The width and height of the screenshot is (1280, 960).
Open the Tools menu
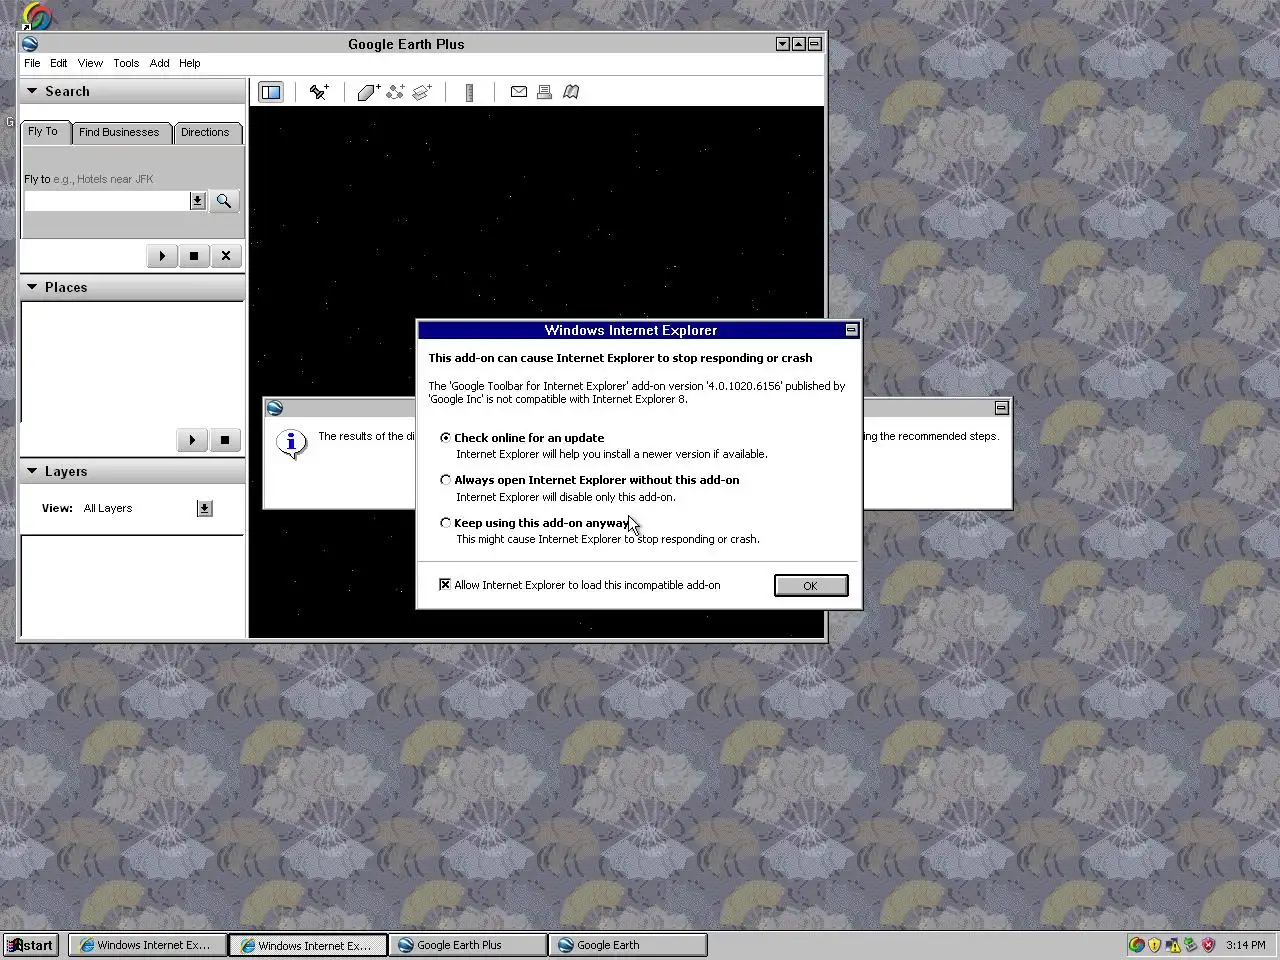[x=126, y=63]
